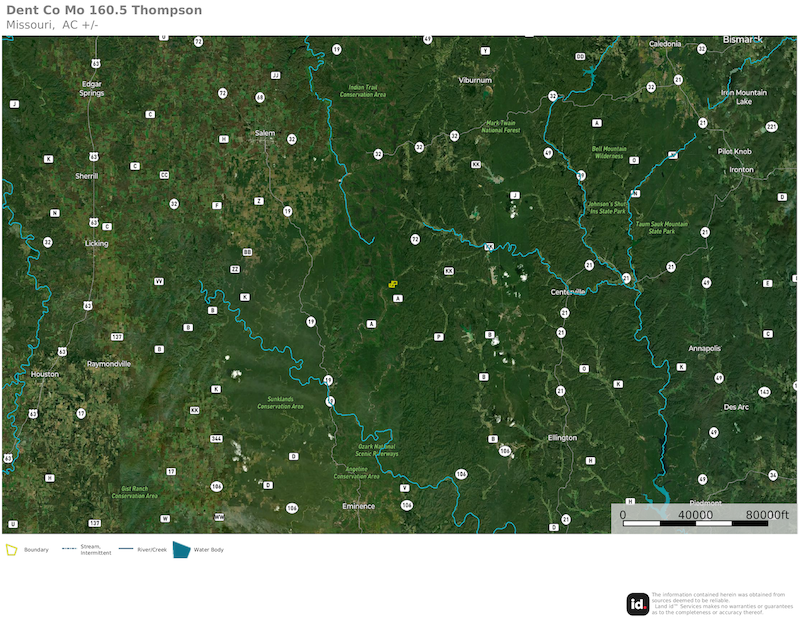
Task: Click the highway 221 shield marker
Action: click(x=771, y=127)
